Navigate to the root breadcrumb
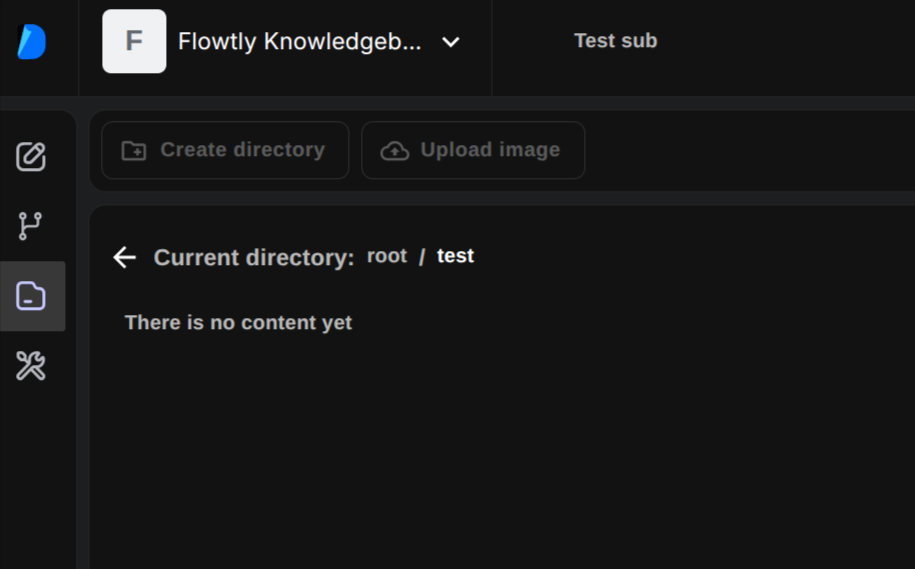This screenshot has width=915, height=569. pos(387,256)
